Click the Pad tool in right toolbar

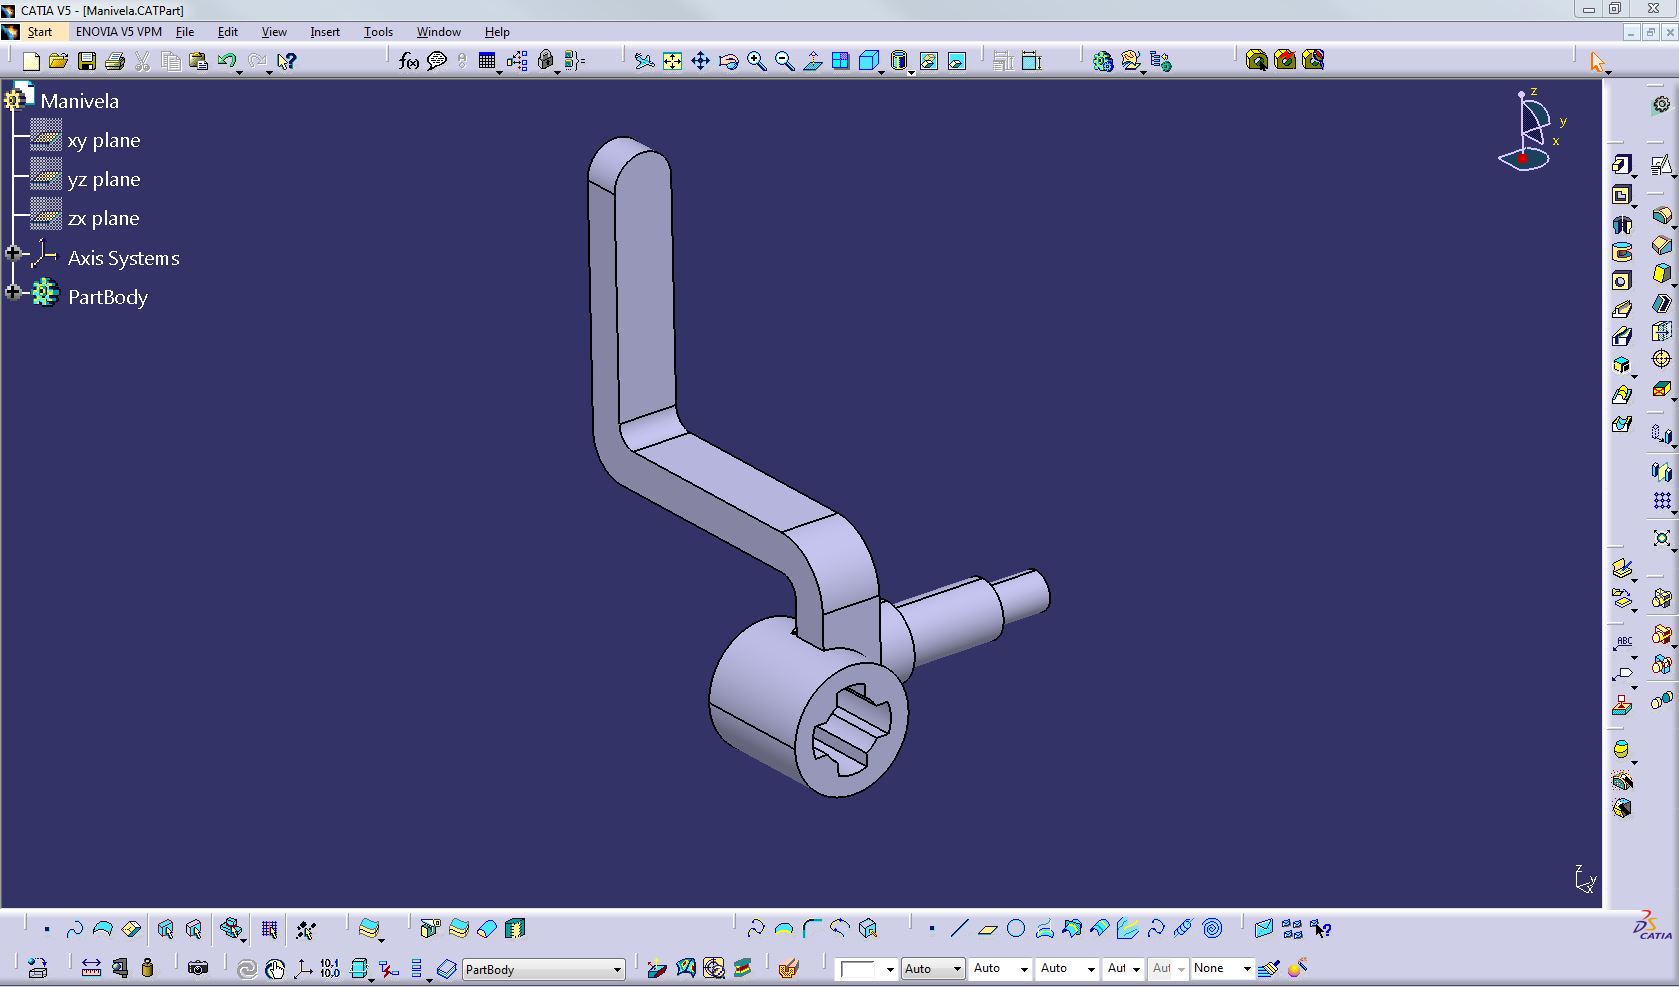point(1621,165)
